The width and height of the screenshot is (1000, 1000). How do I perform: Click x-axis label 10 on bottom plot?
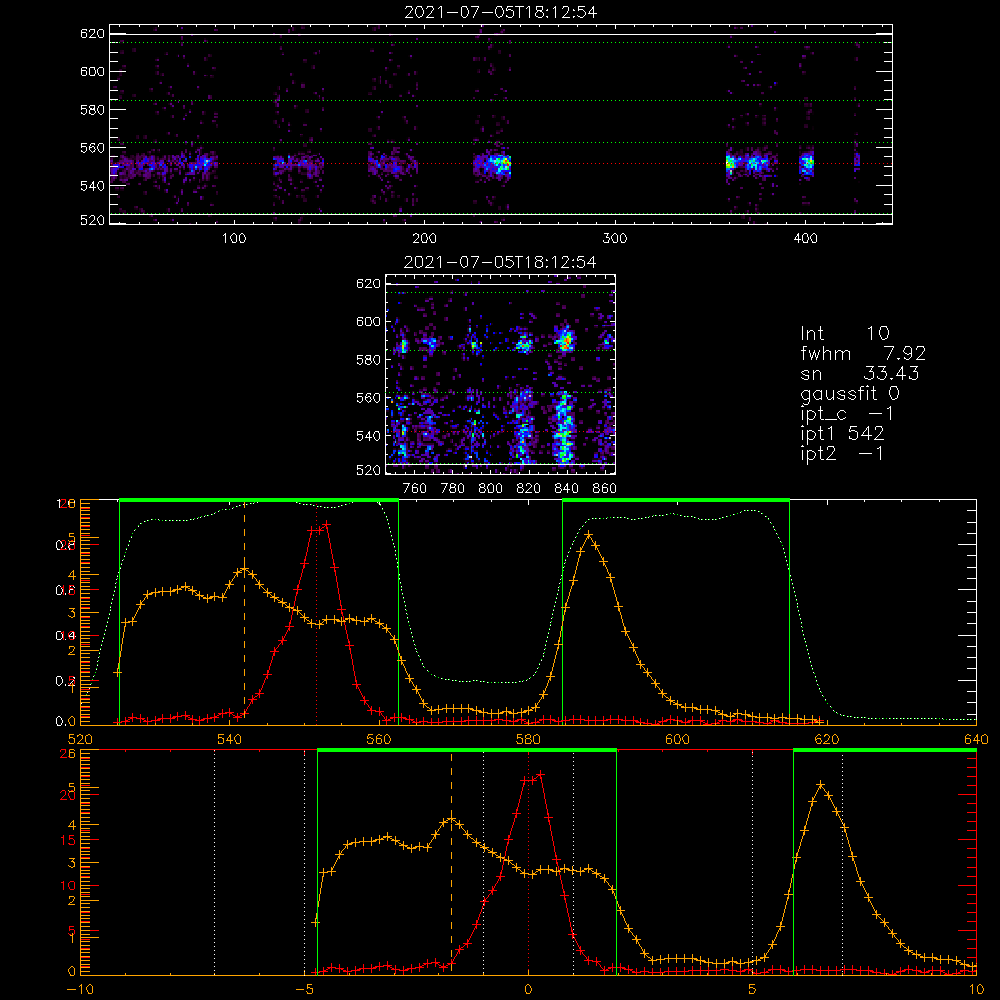pyautogui.click(x=976, y=990)
